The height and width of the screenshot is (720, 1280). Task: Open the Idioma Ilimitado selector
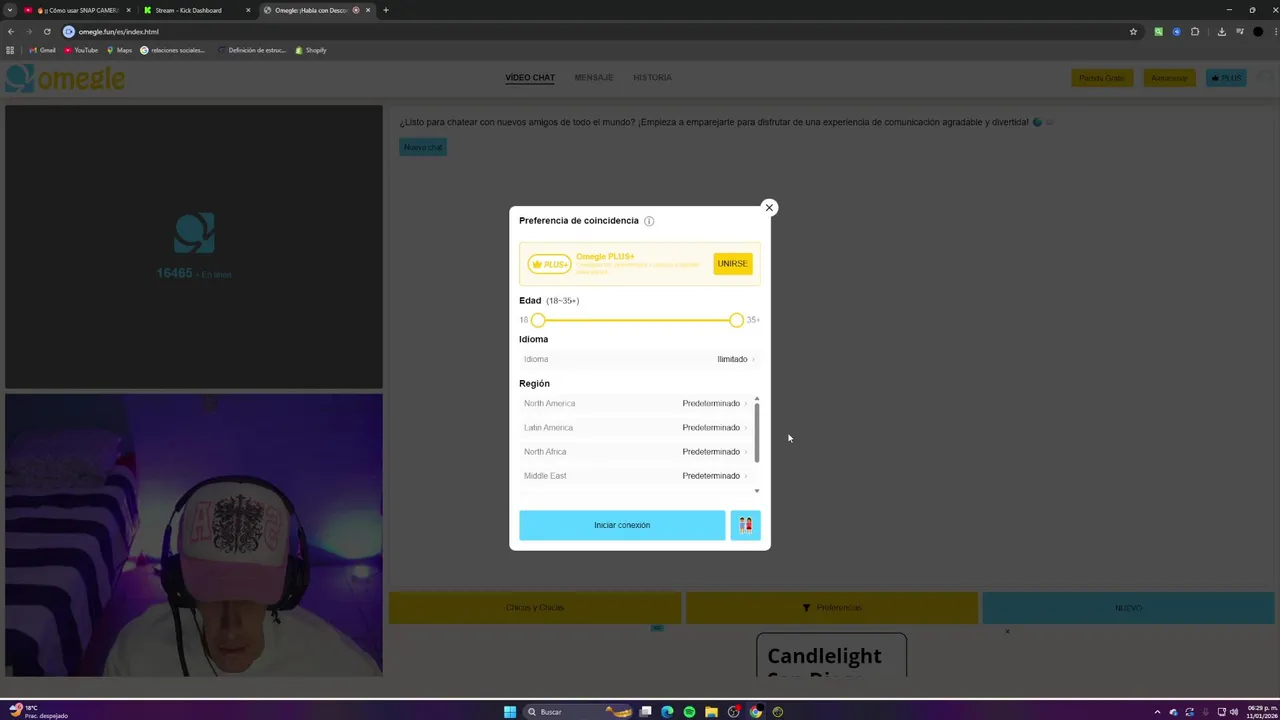[x=639, y=359]
